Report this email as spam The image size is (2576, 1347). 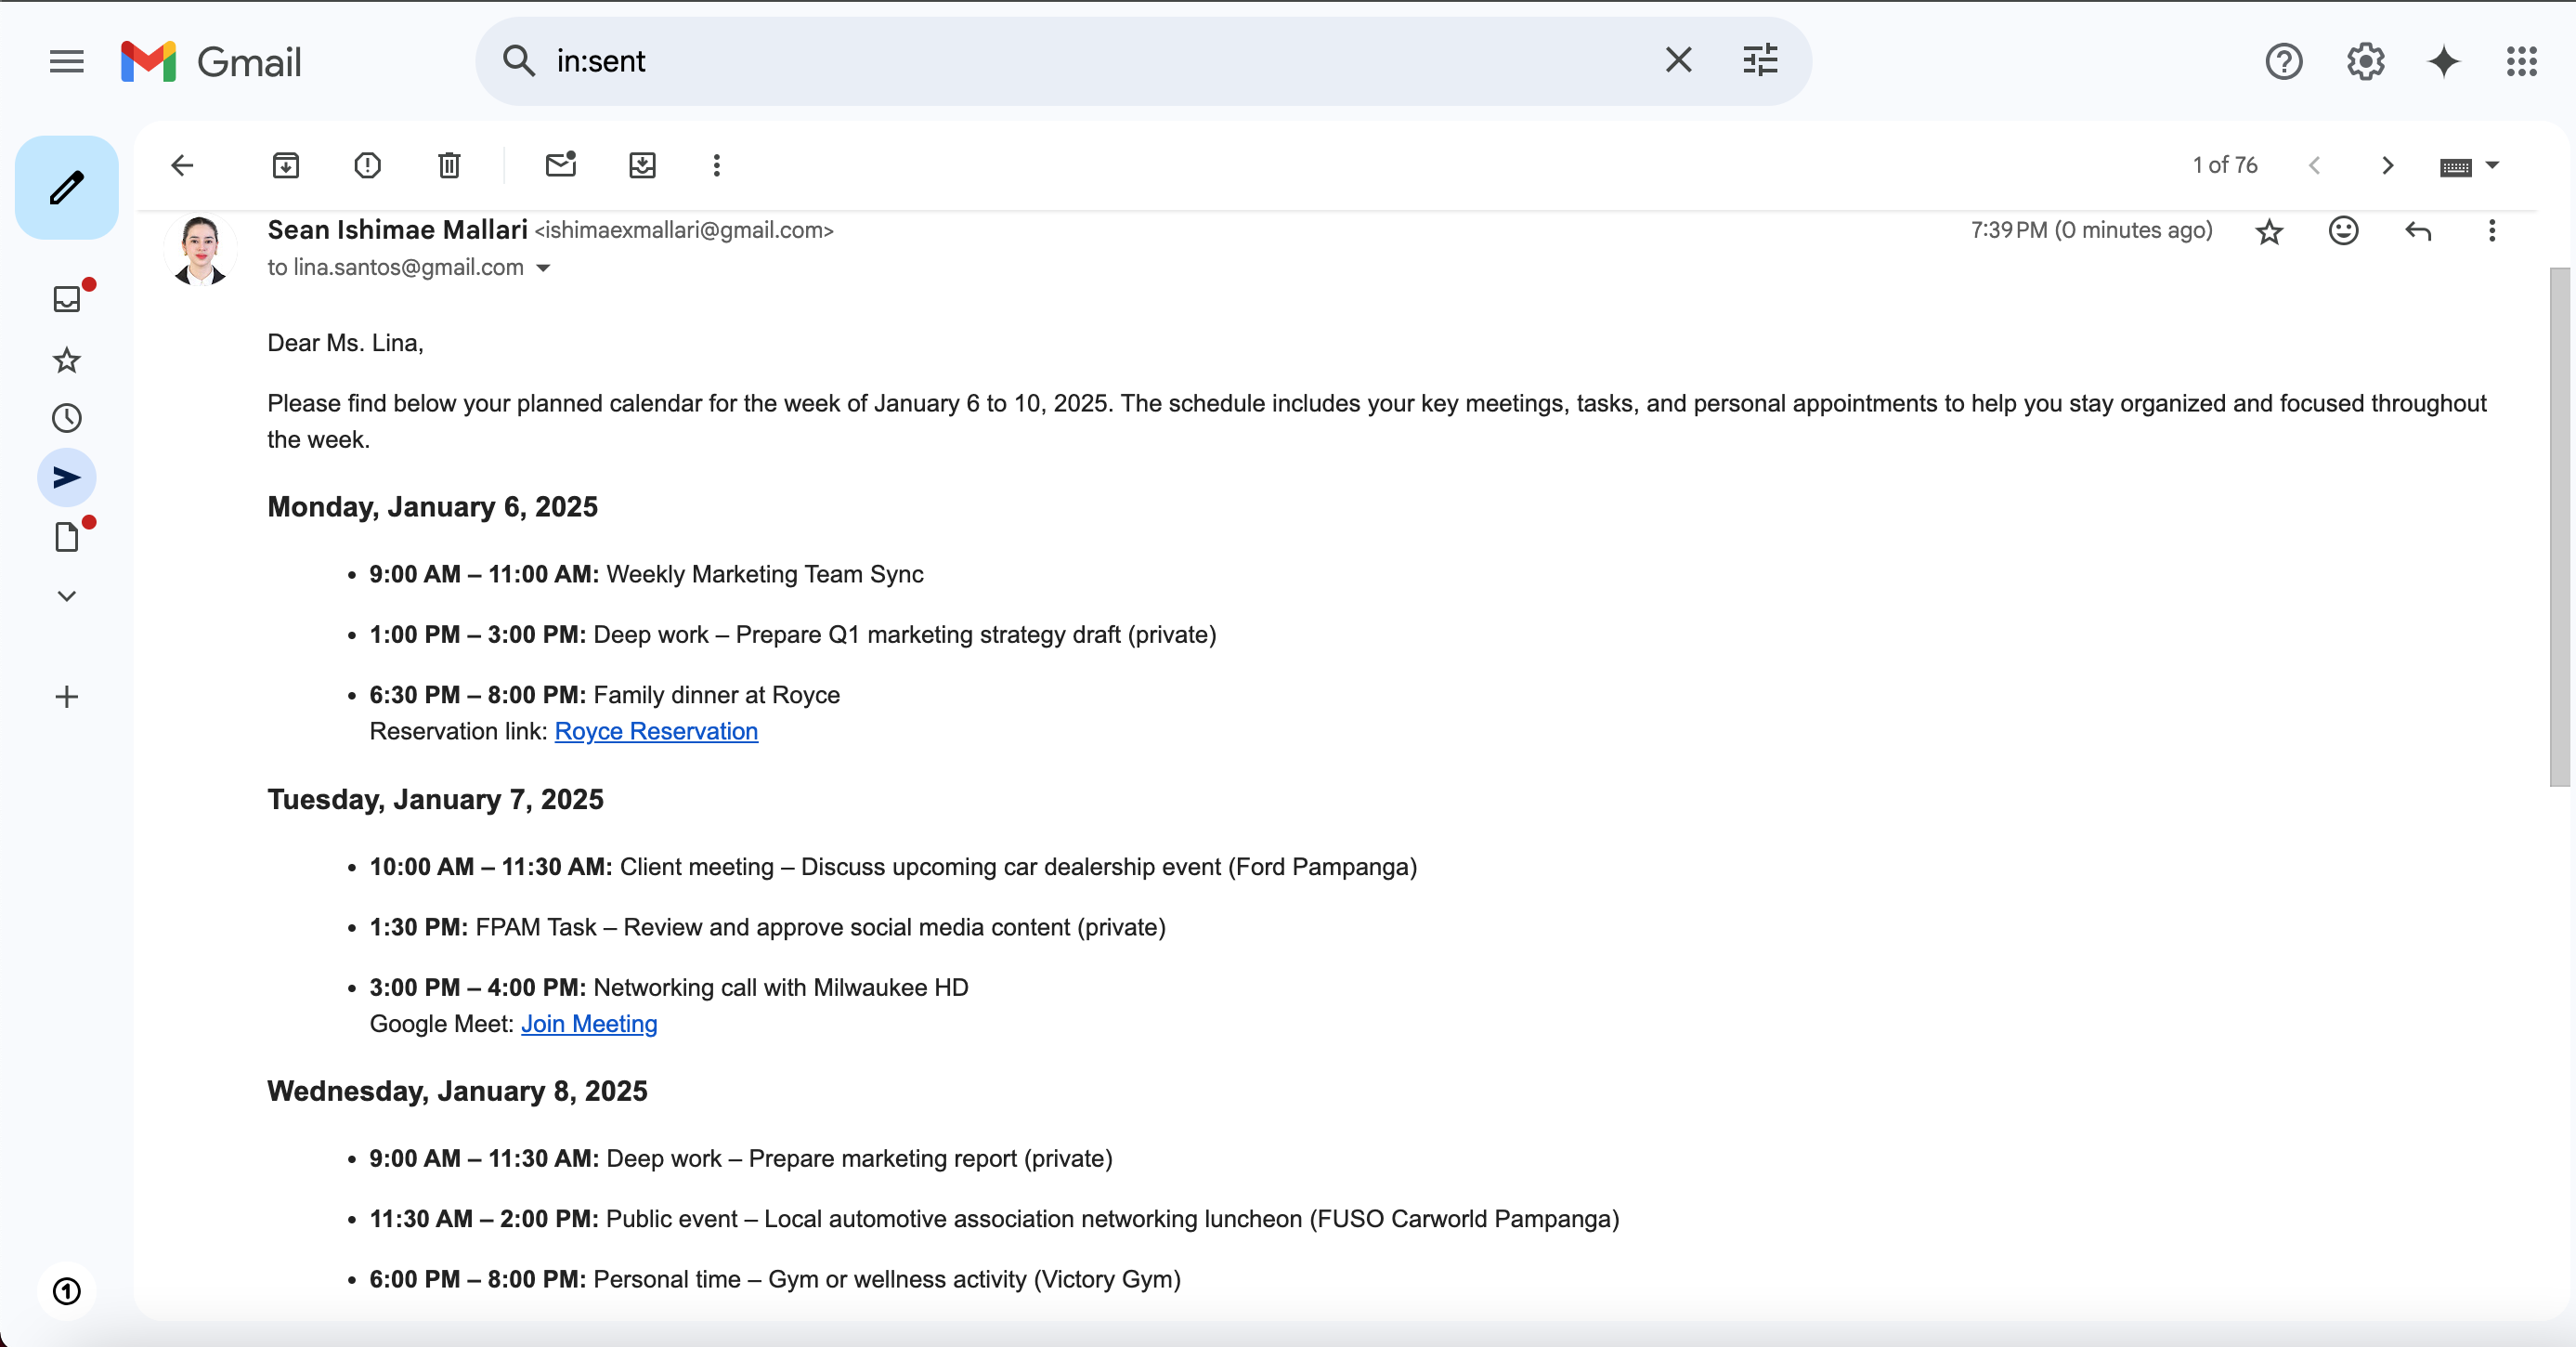point(367,165)
